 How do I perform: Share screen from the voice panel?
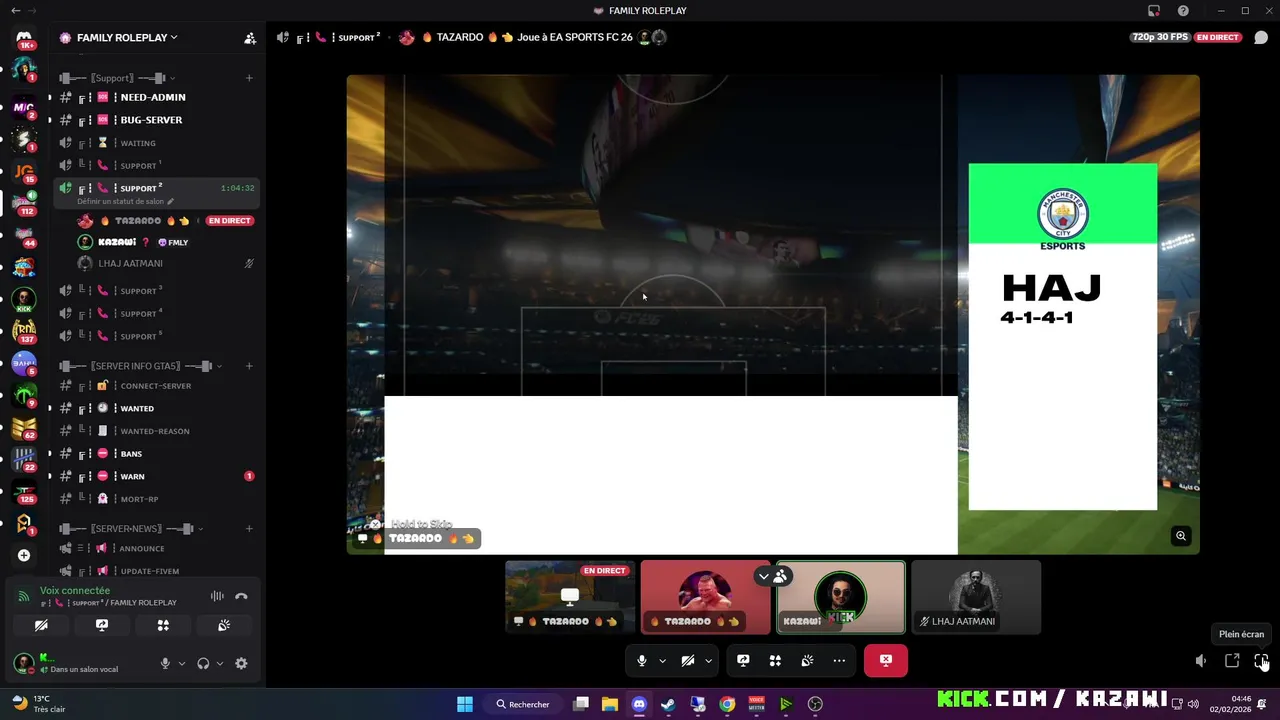click(x=102, y=625)
